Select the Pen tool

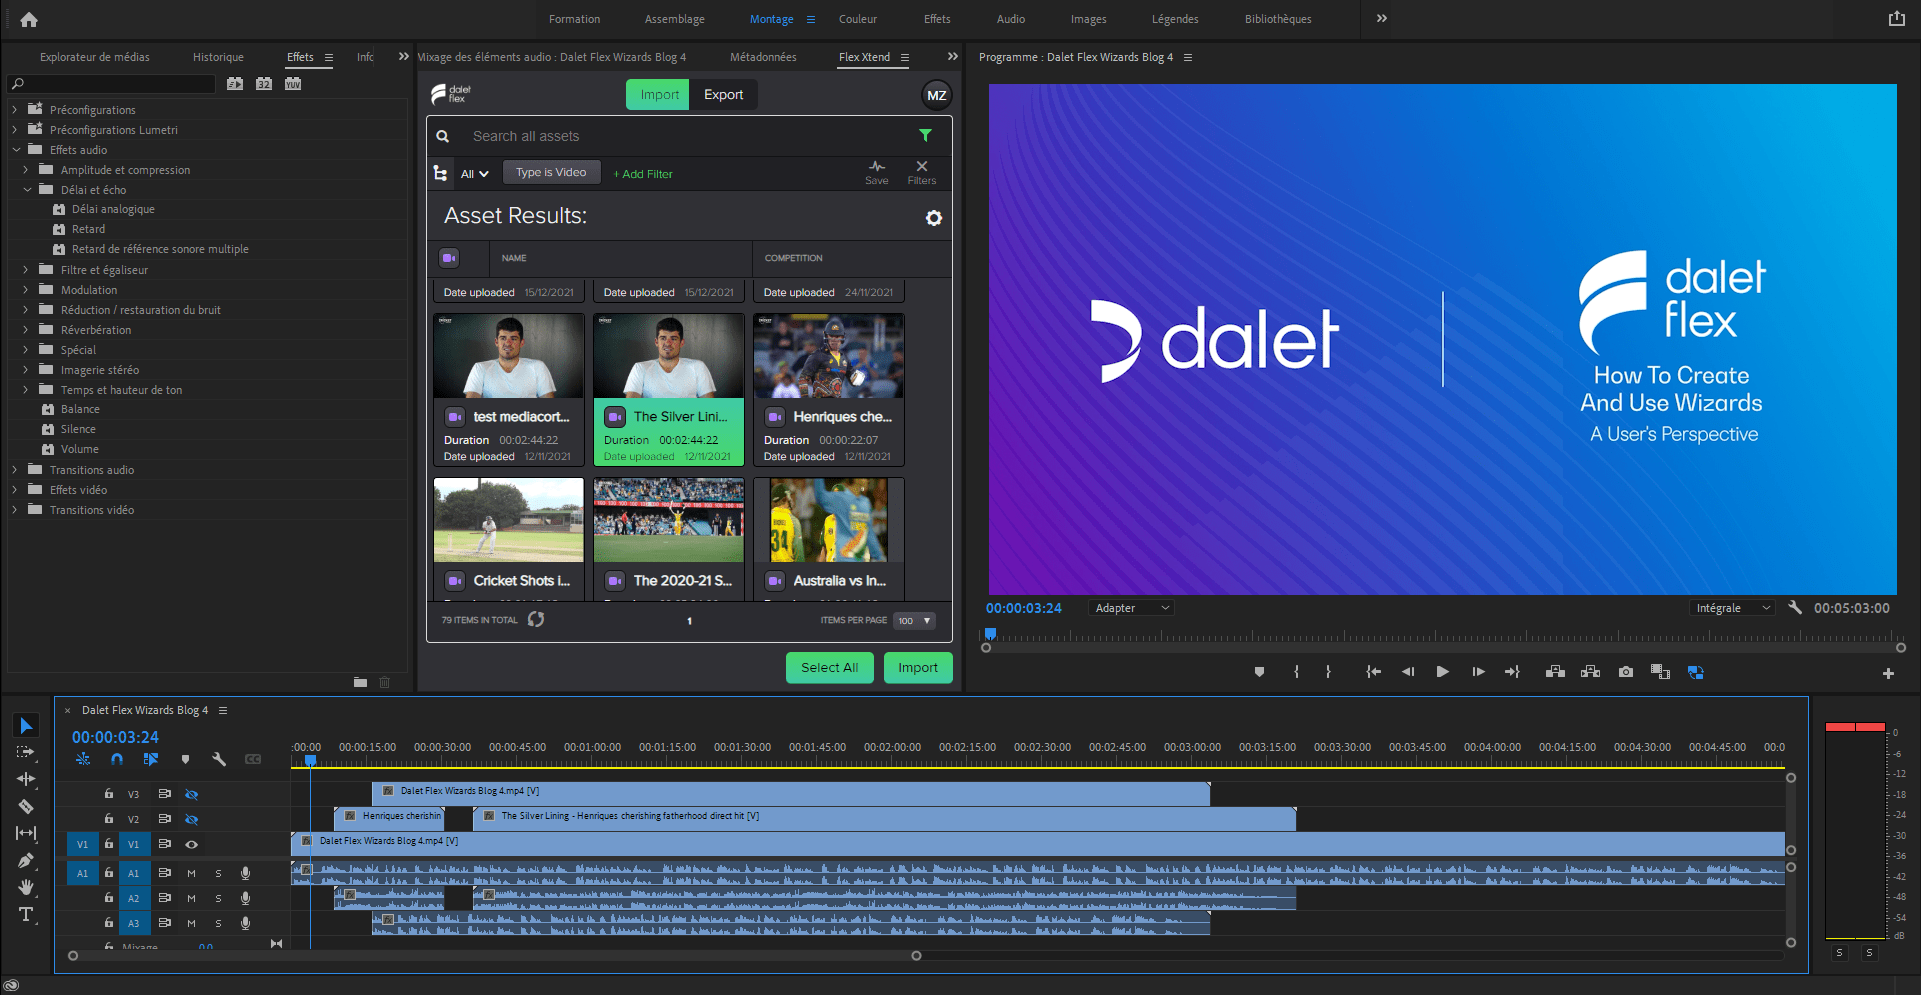tap(26, 860)
